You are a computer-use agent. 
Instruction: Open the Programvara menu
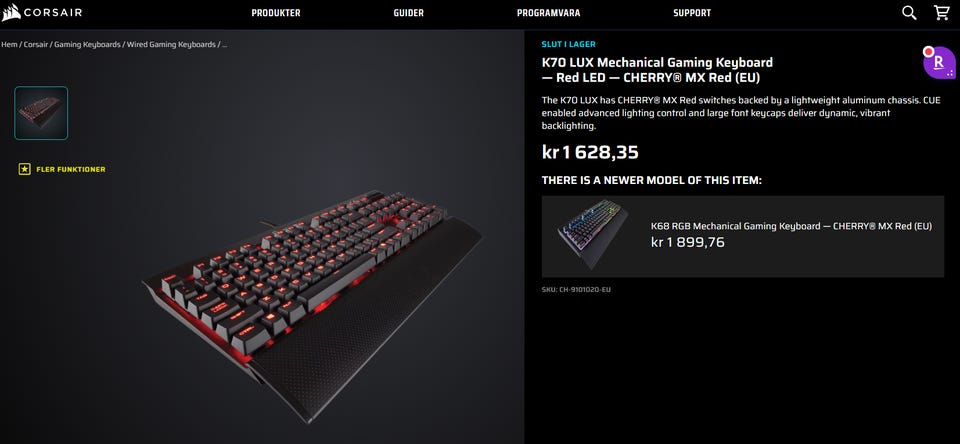coord(548,13)
